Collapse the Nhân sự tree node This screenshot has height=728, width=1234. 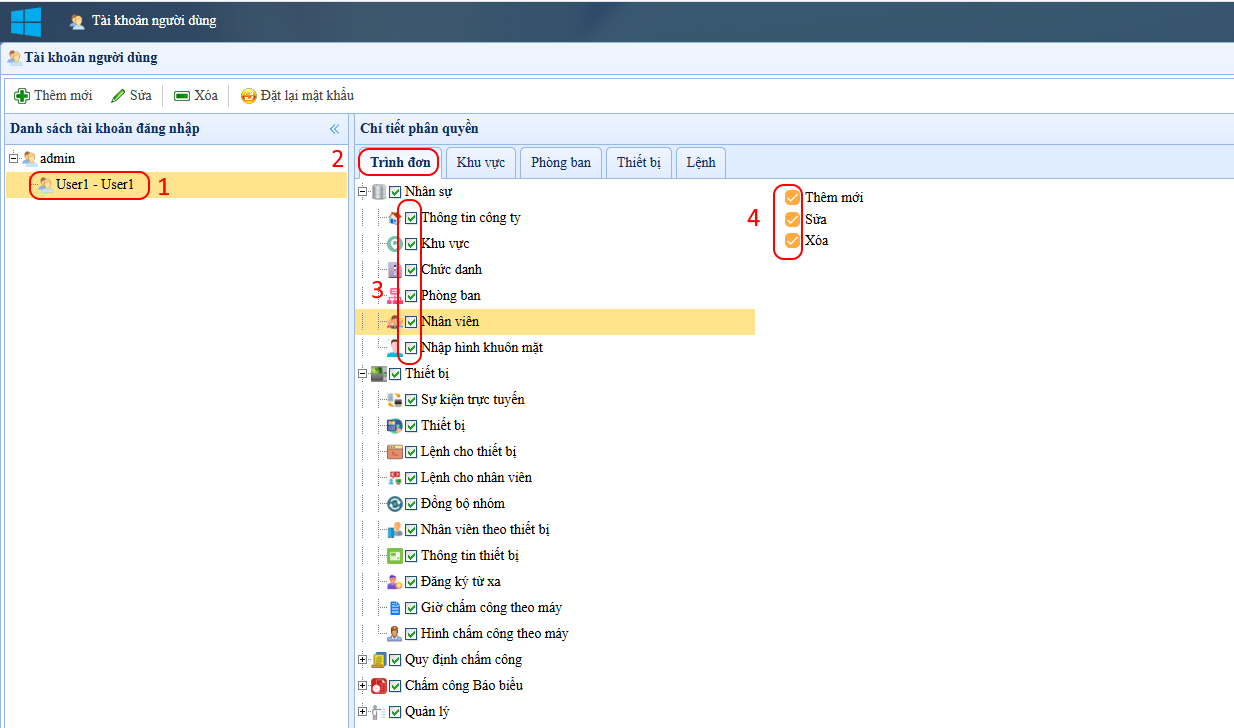363,192
